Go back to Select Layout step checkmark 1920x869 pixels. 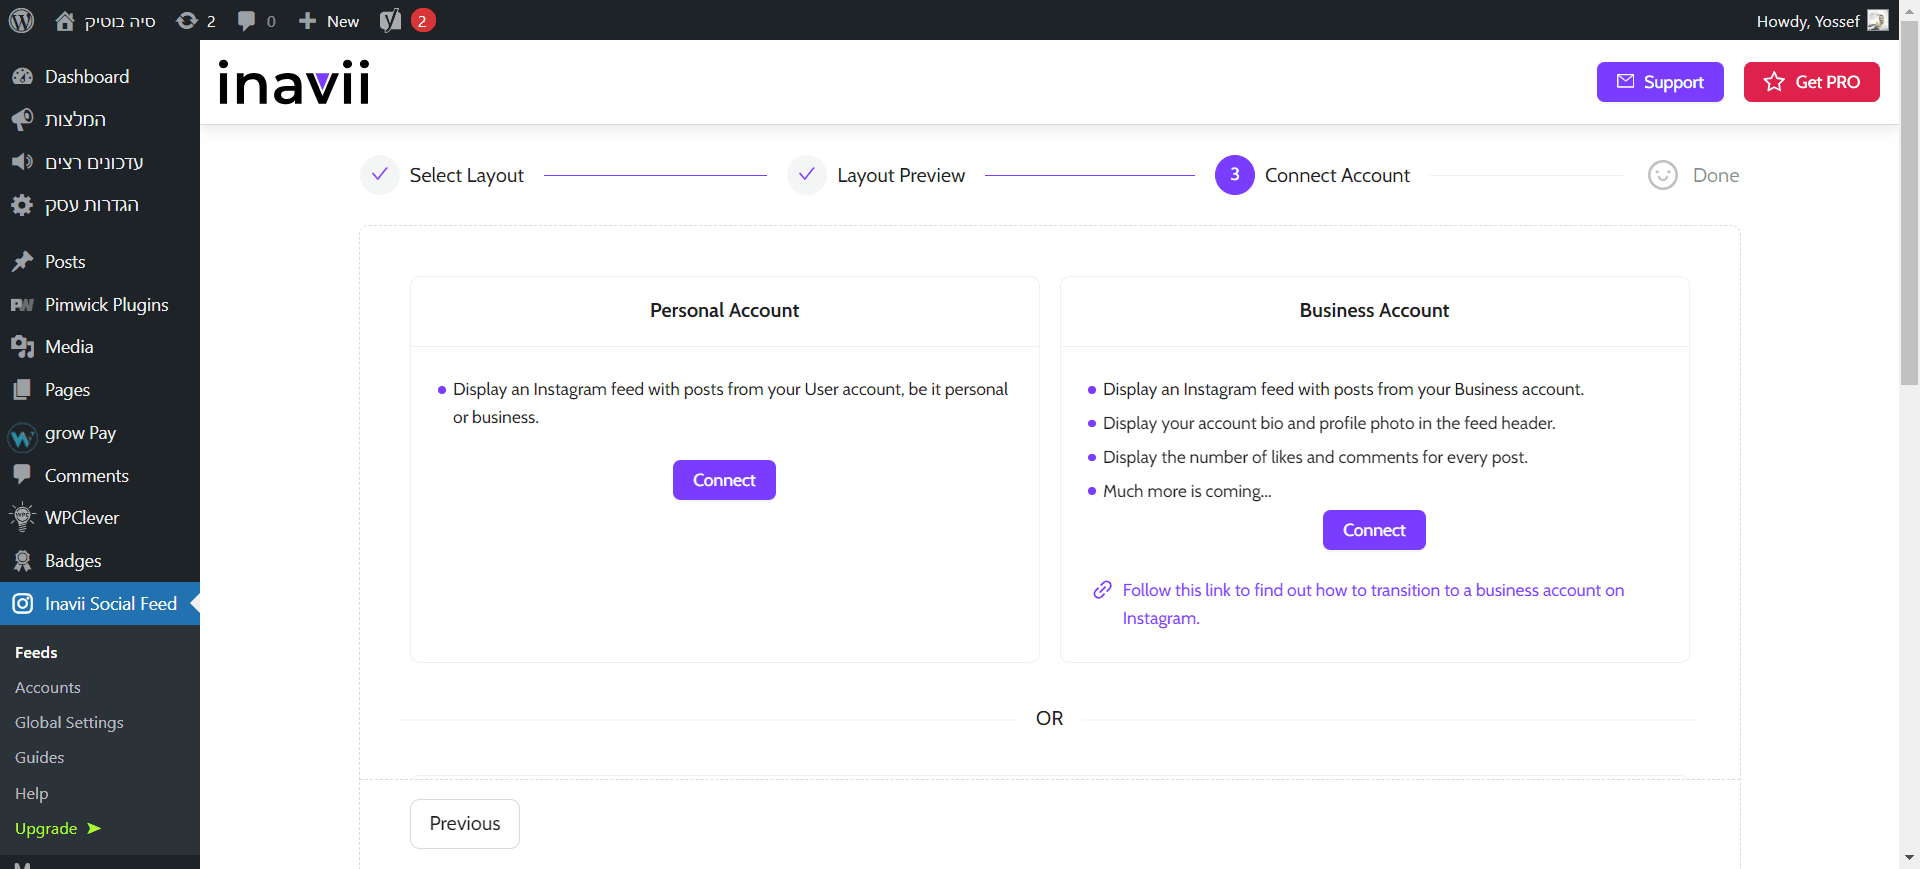pos(380,175)
